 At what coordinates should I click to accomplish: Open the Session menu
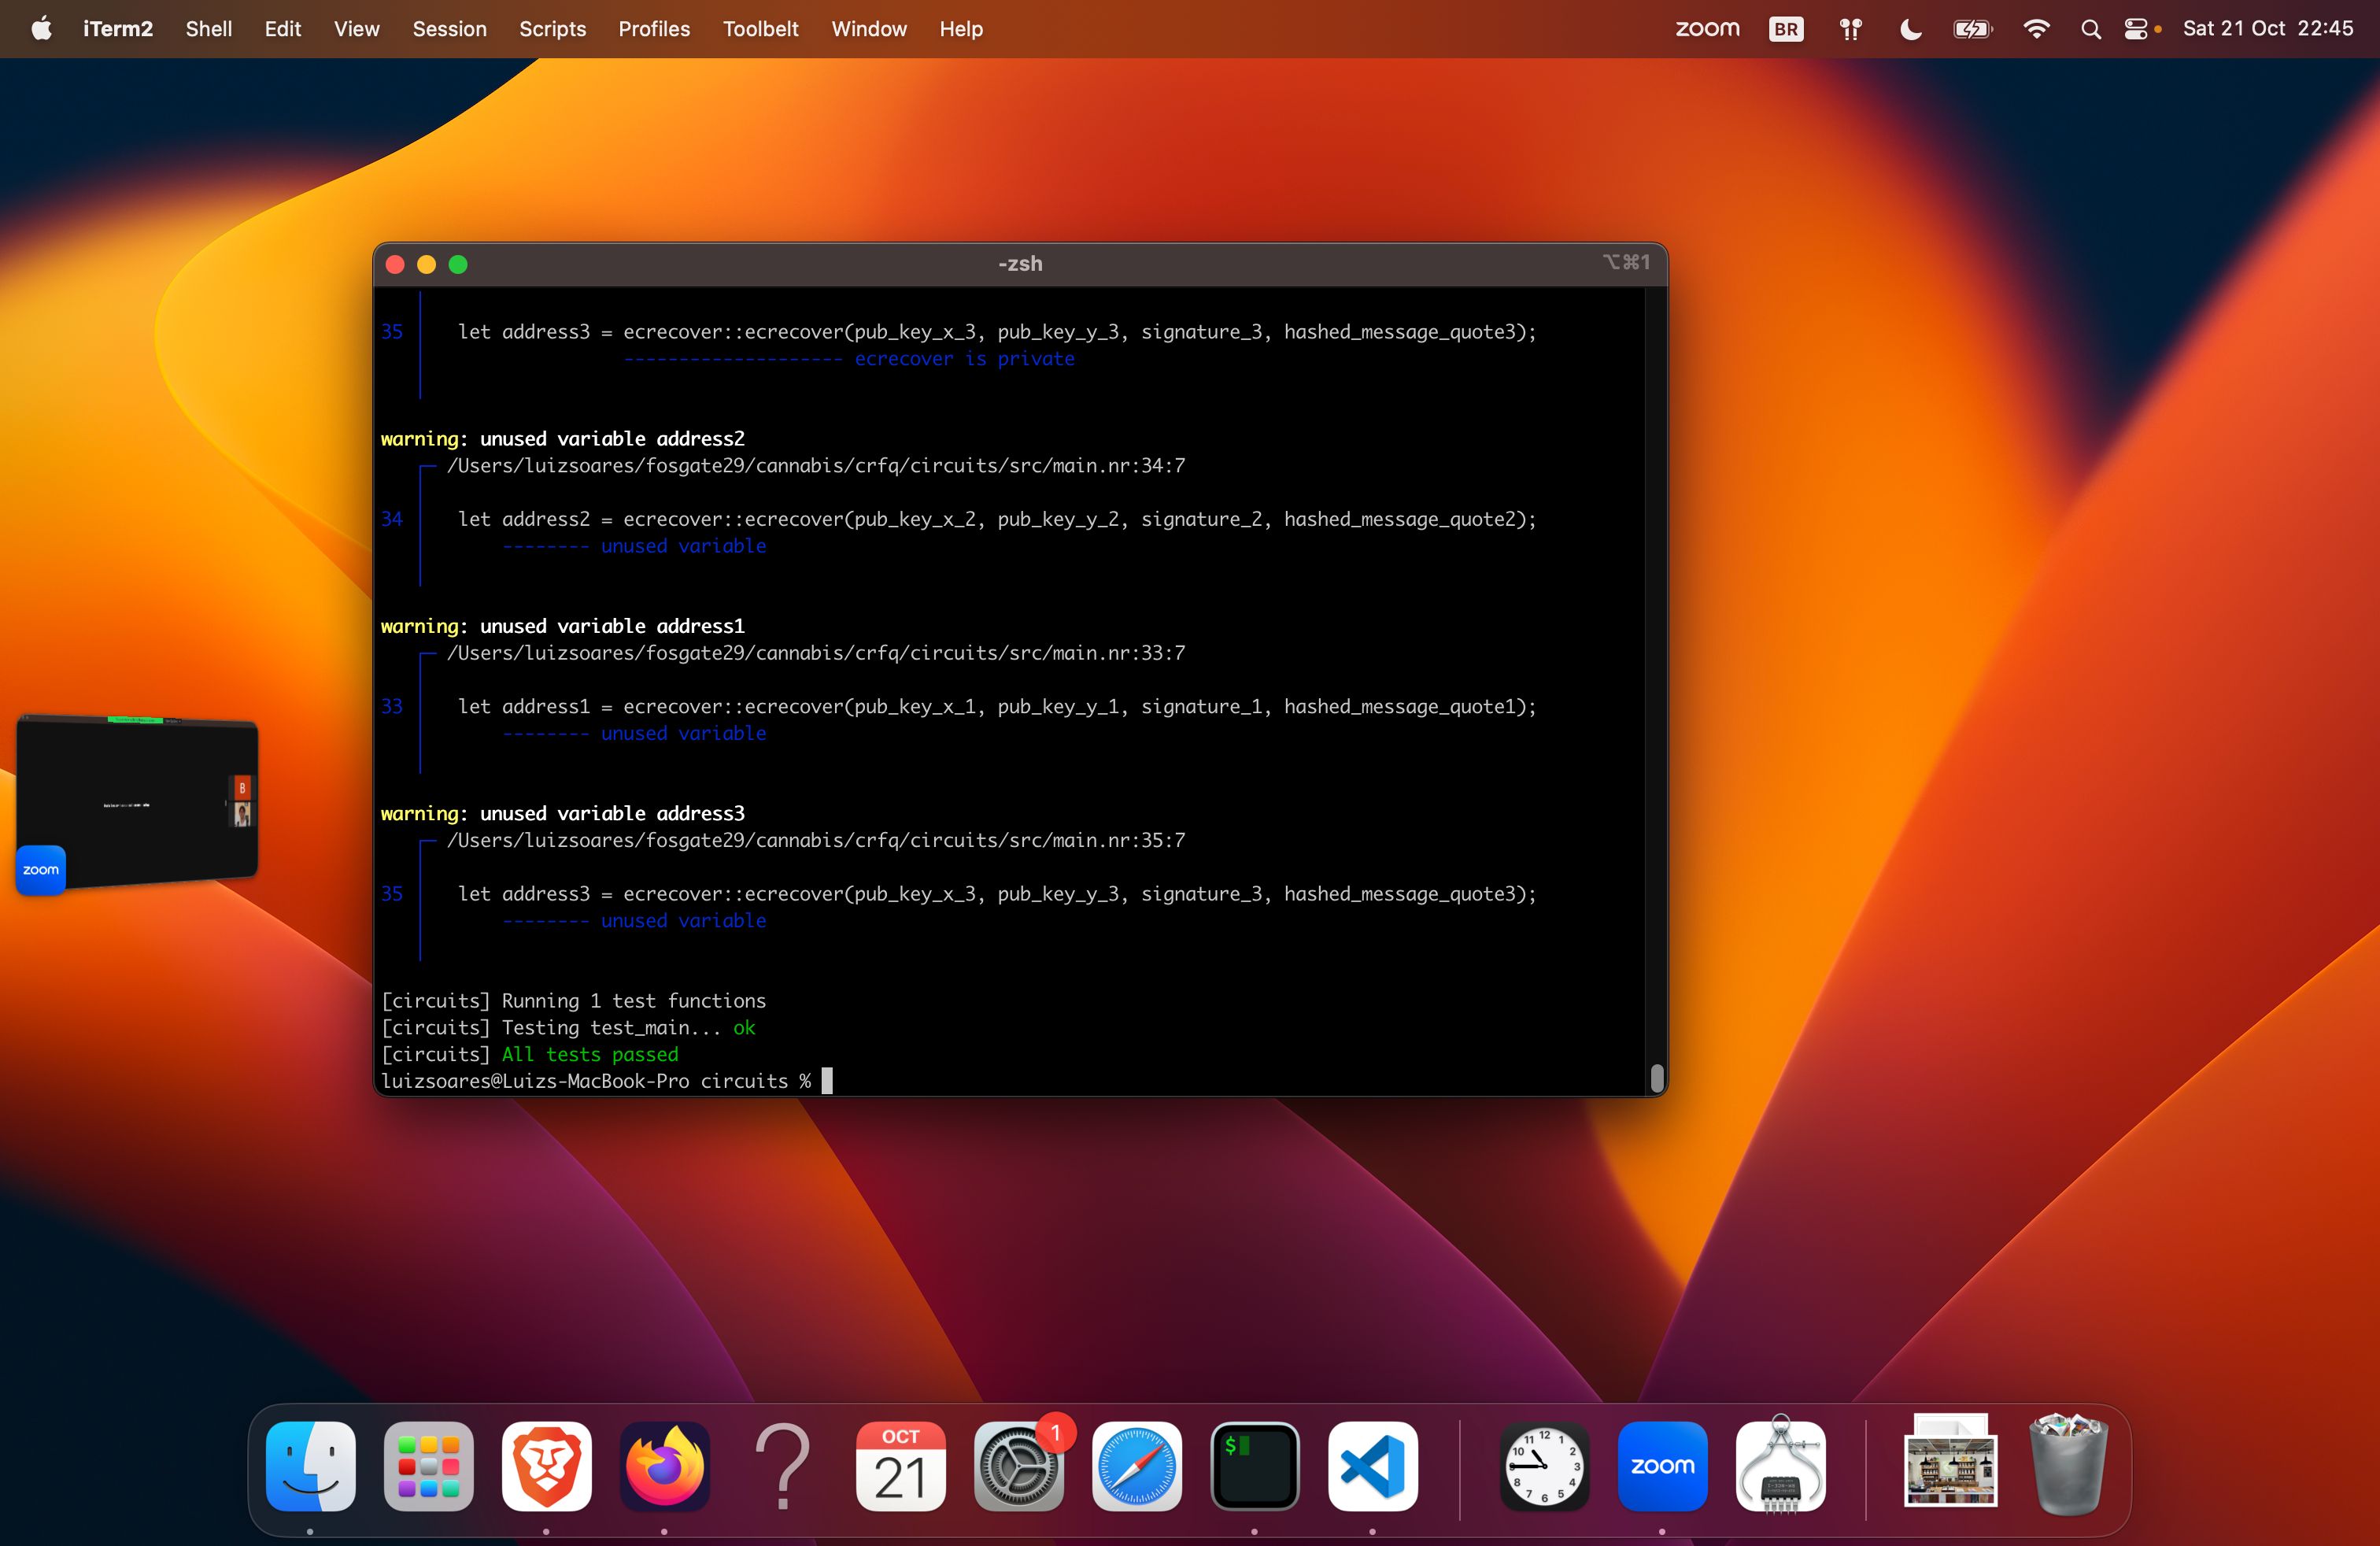coord(449,28)
